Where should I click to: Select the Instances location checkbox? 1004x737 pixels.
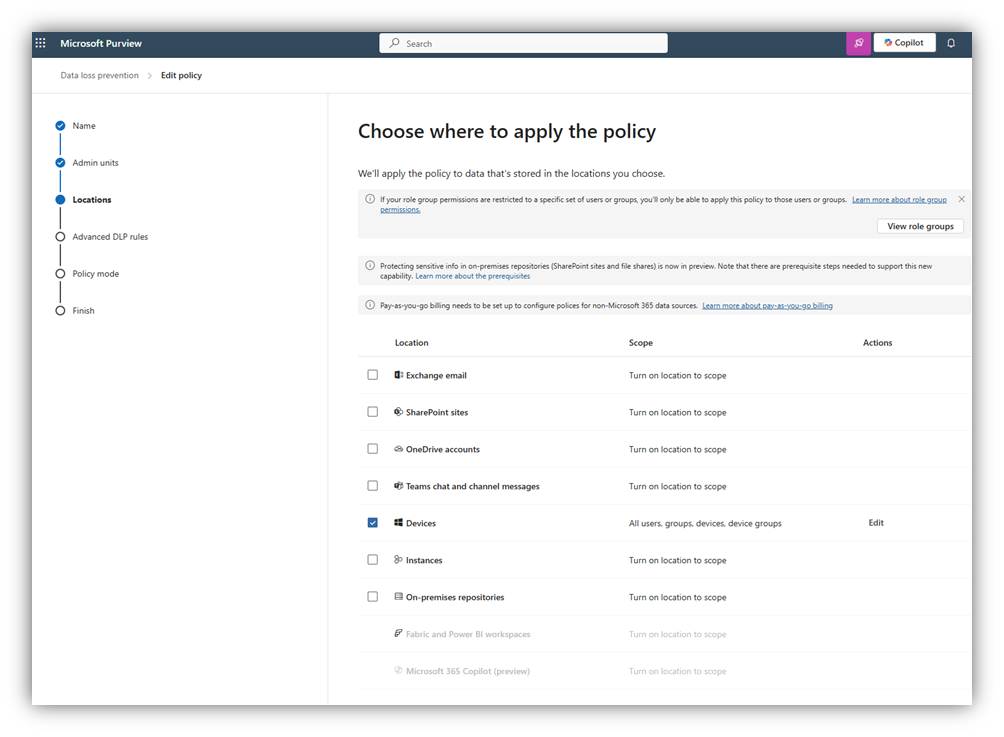click(373, 560)
